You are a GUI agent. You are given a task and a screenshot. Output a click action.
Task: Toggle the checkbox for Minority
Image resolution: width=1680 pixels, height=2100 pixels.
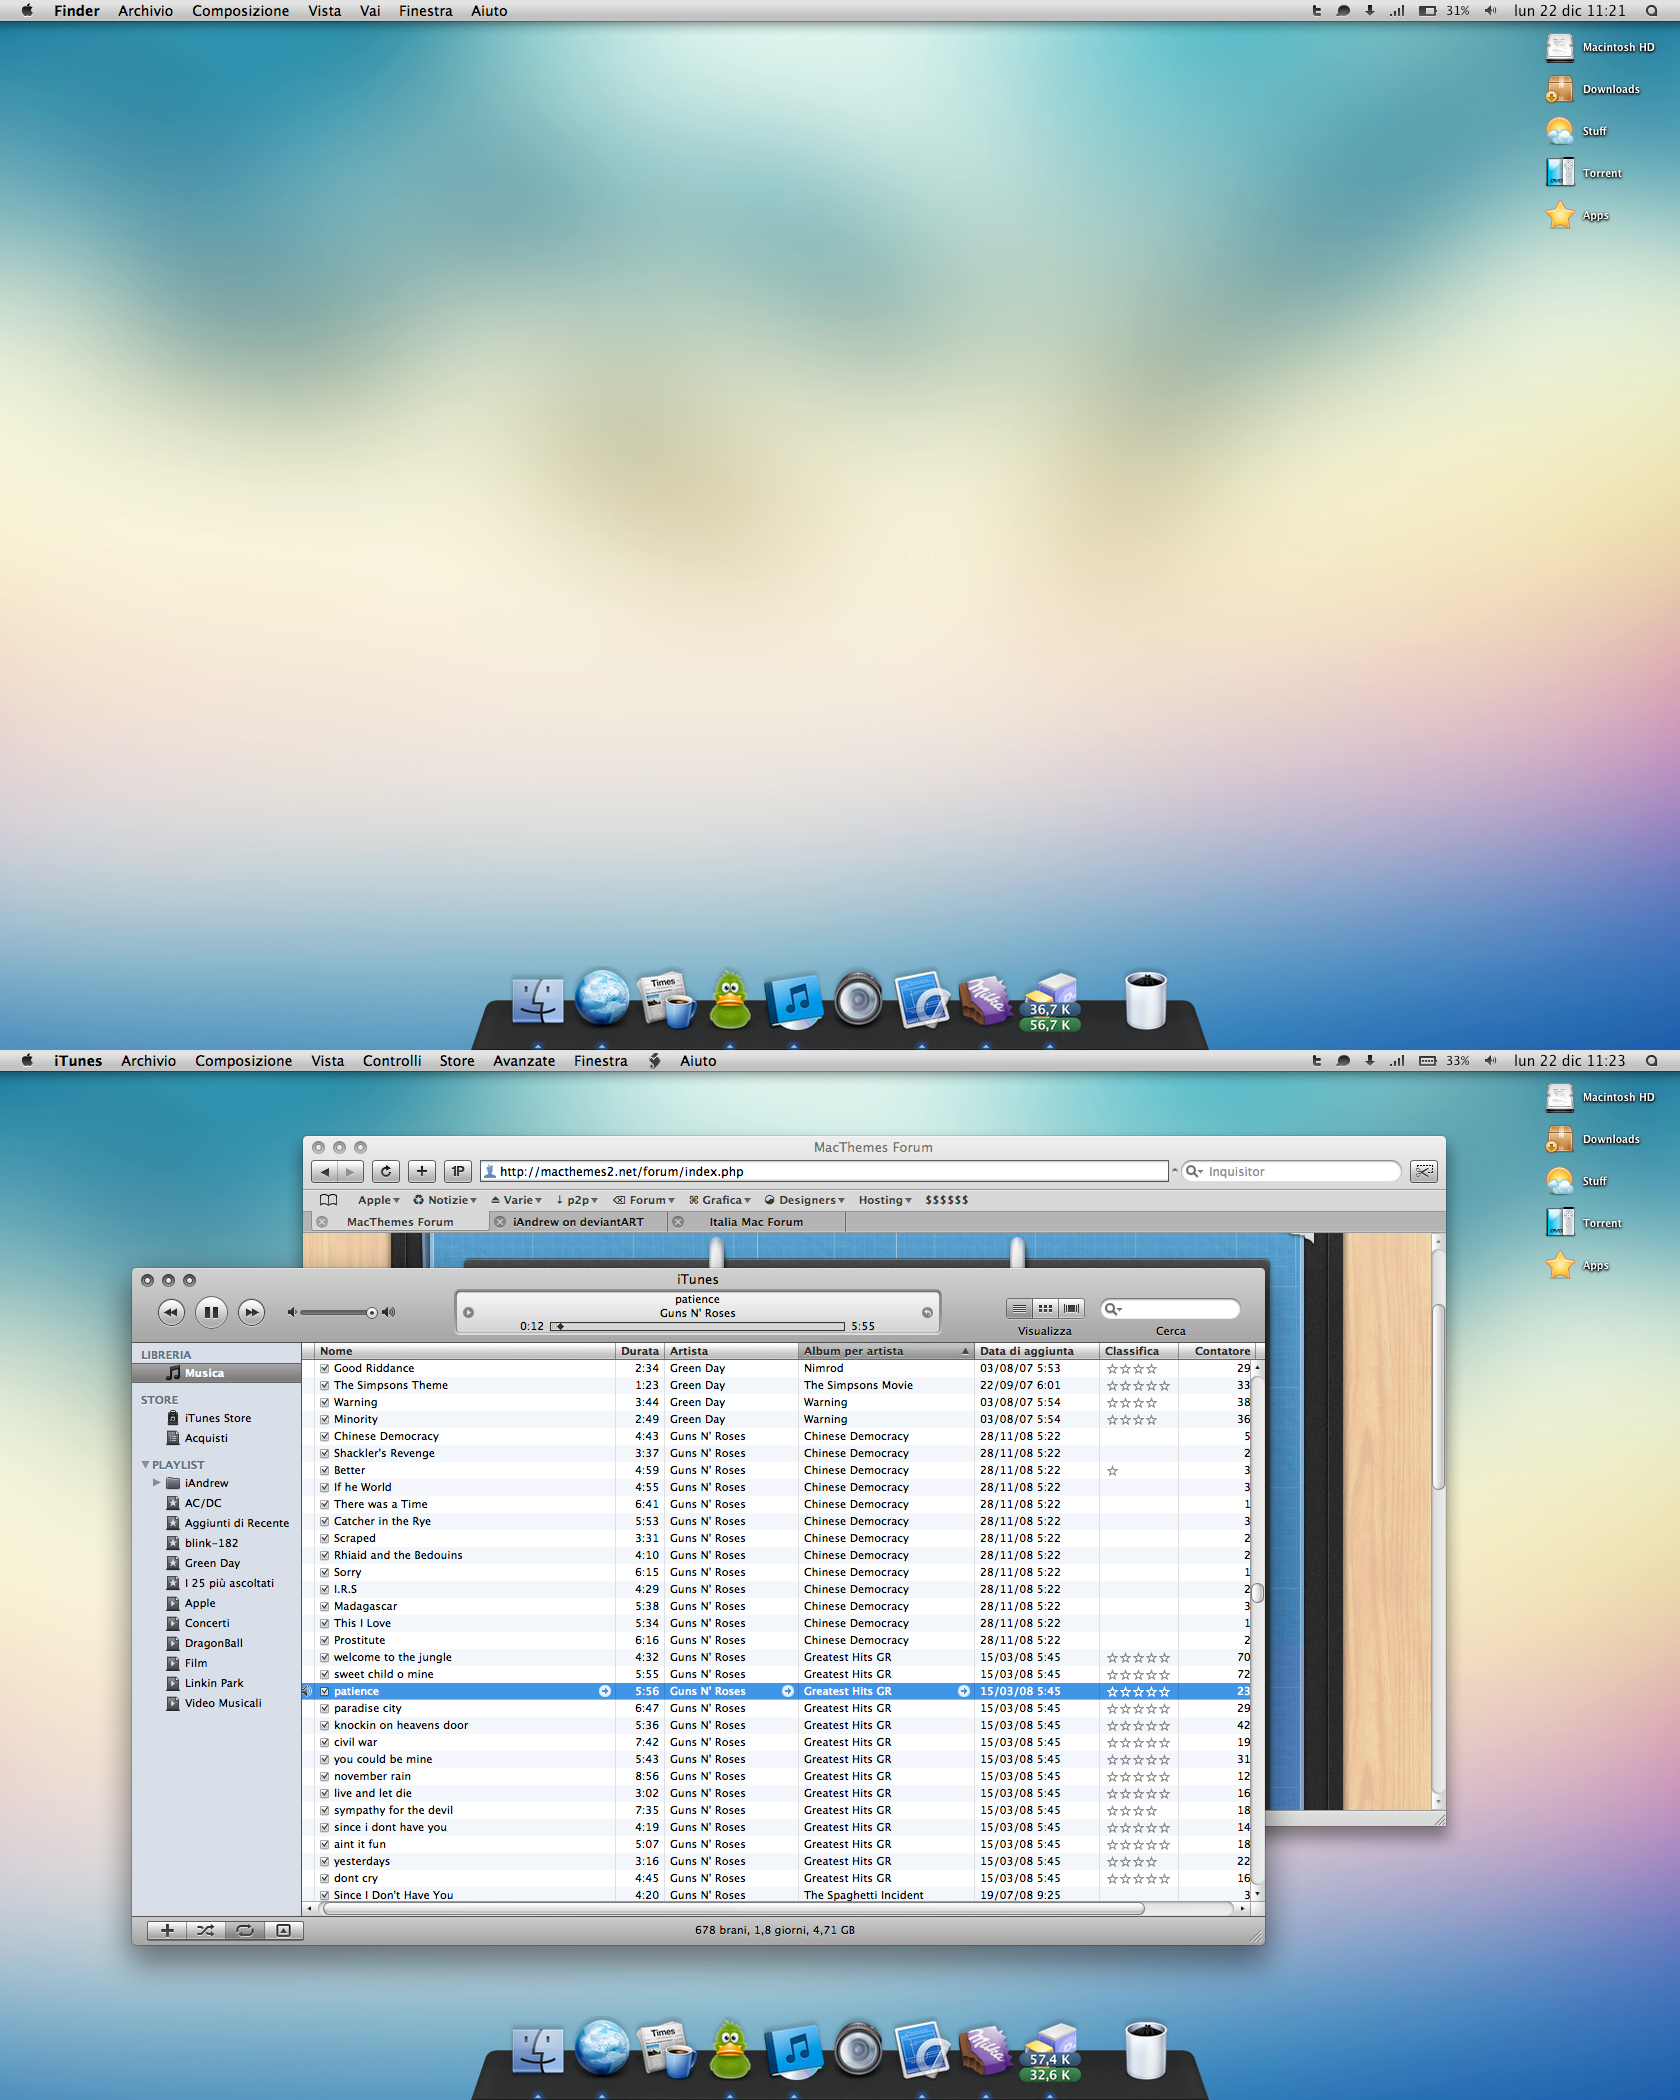(325, 1419)
